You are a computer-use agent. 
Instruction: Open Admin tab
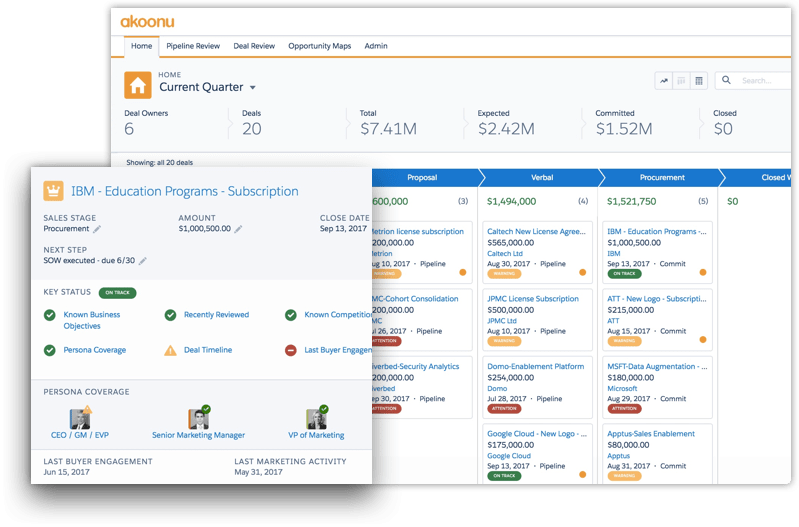[x=376, y=46]
